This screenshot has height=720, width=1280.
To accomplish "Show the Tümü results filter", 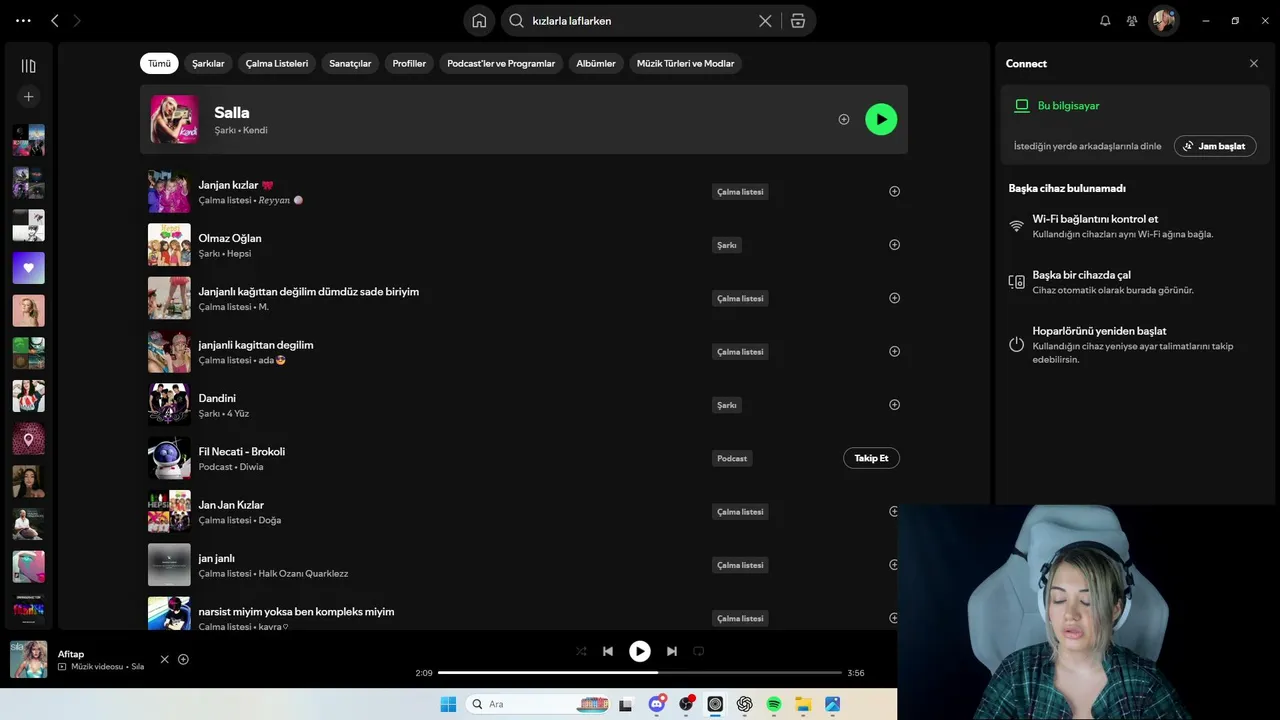I will pyautogui.click(x=159, y=63).
